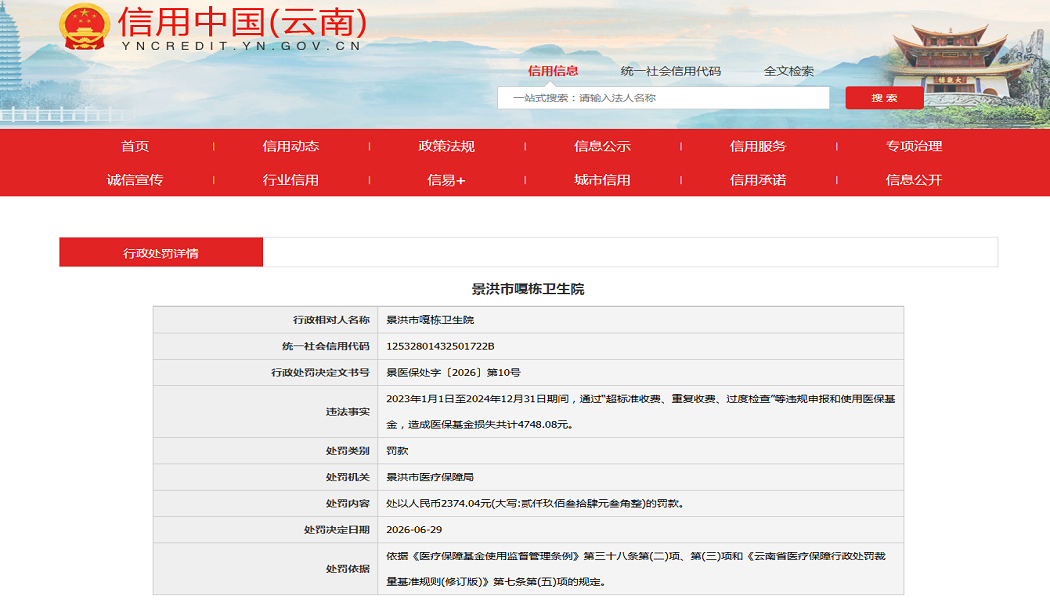Select the 信用信息 search tab
This screenshot has width=1050, height=610.
click(x=552, y=71)
